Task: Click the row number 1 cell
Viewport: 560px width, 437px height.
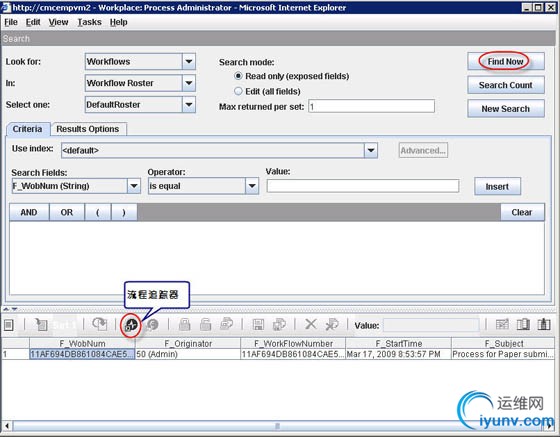Action: (15, 354)
